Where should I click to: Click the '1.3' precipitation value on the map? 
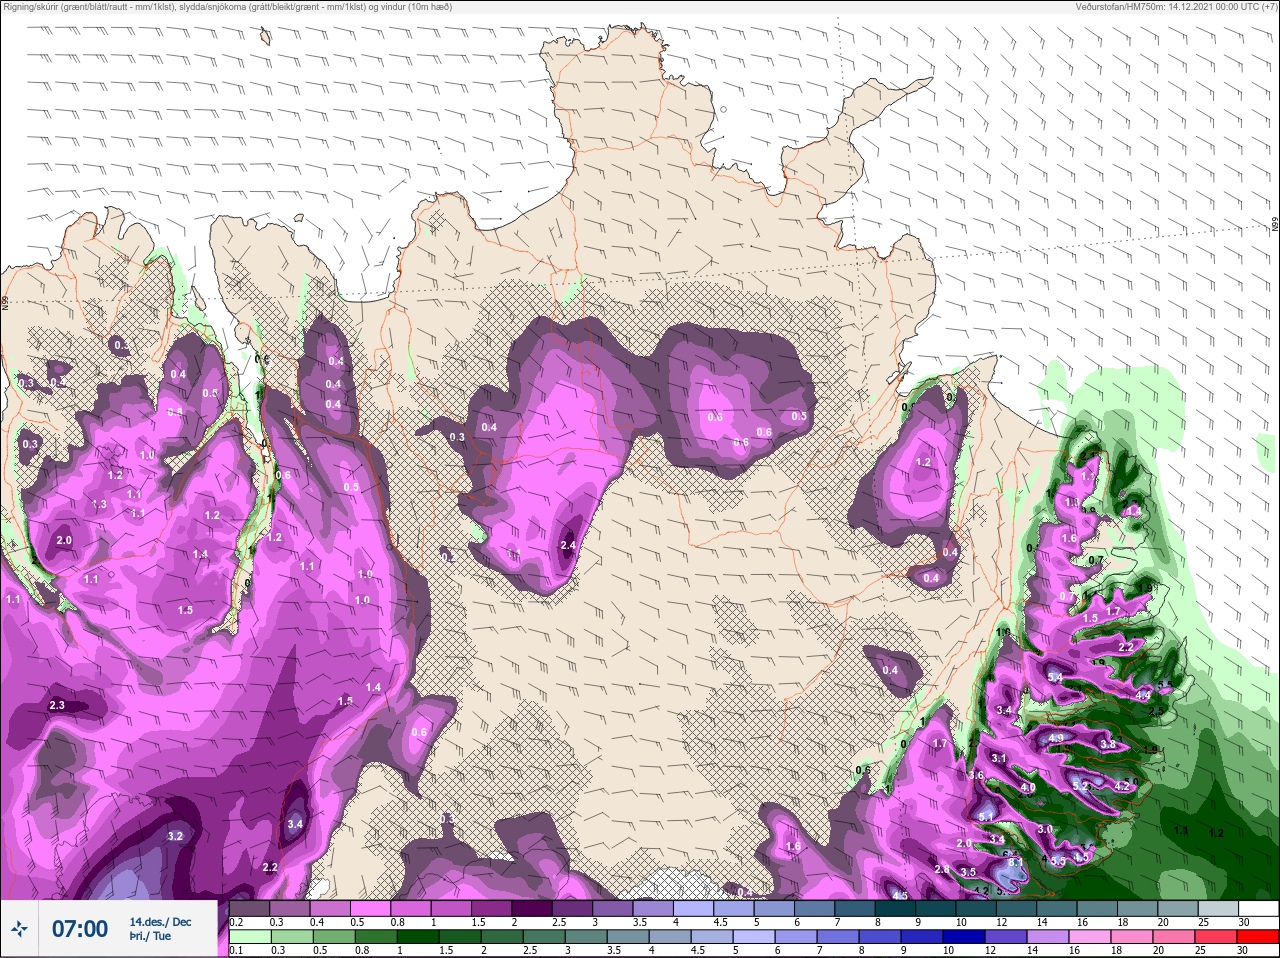pos(100,505)
